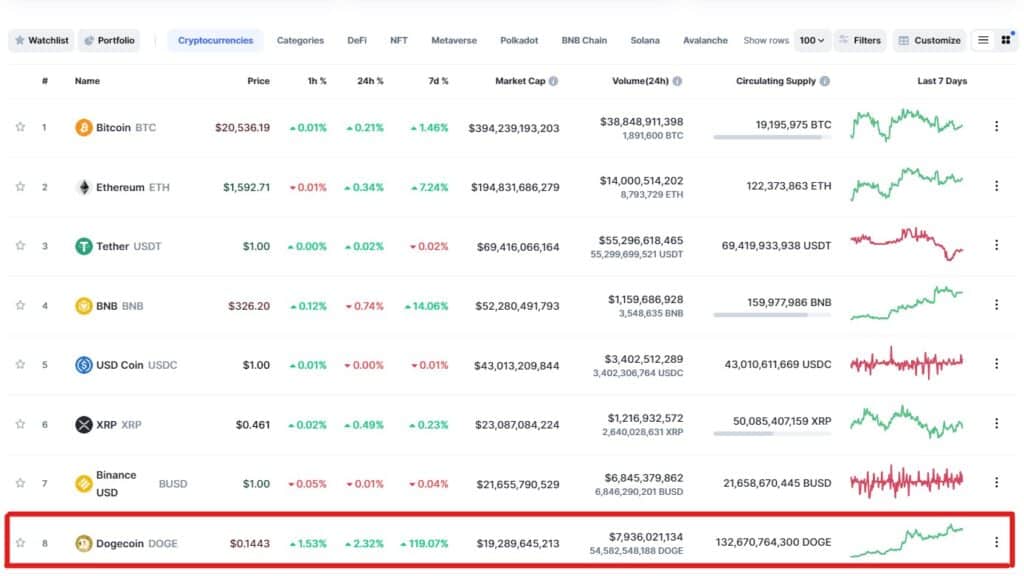The image size is (1024, 576).
Task: Open XRP row three-dot menu
Action: (x=996, y=423)
